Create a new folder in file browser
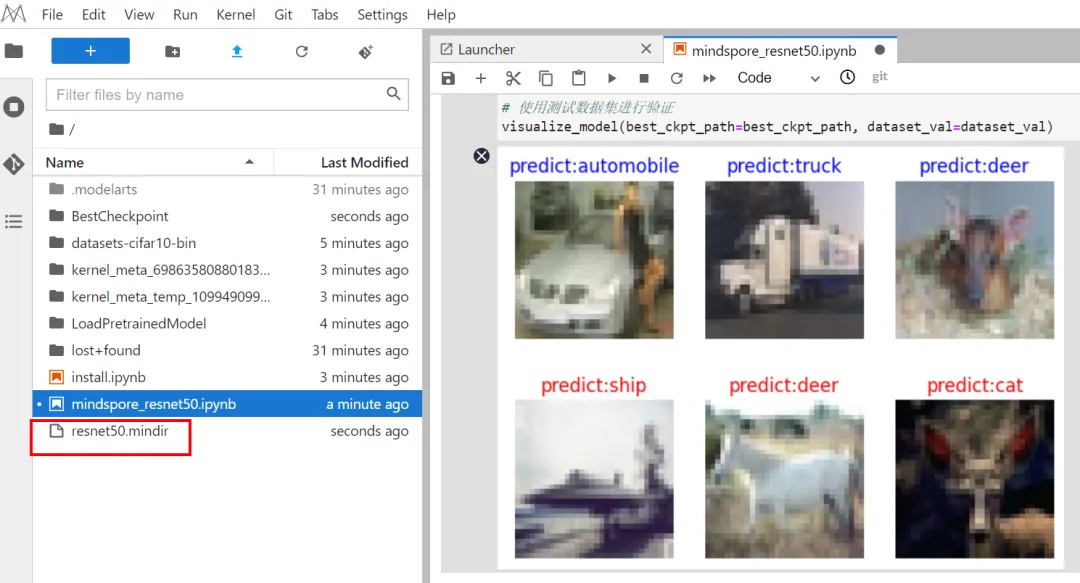The image size is (1080, 583). point(173,51)
